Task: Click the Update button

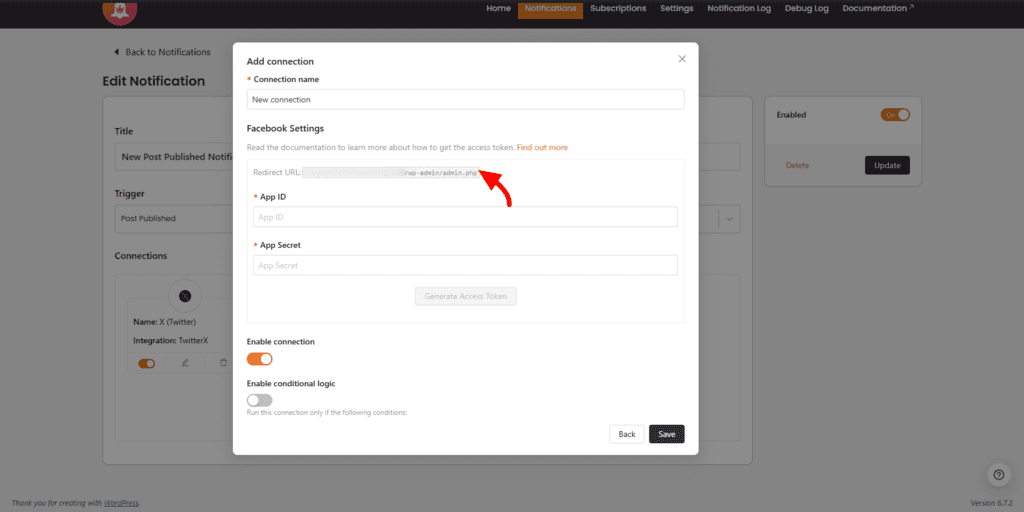Action: (887, 165)
